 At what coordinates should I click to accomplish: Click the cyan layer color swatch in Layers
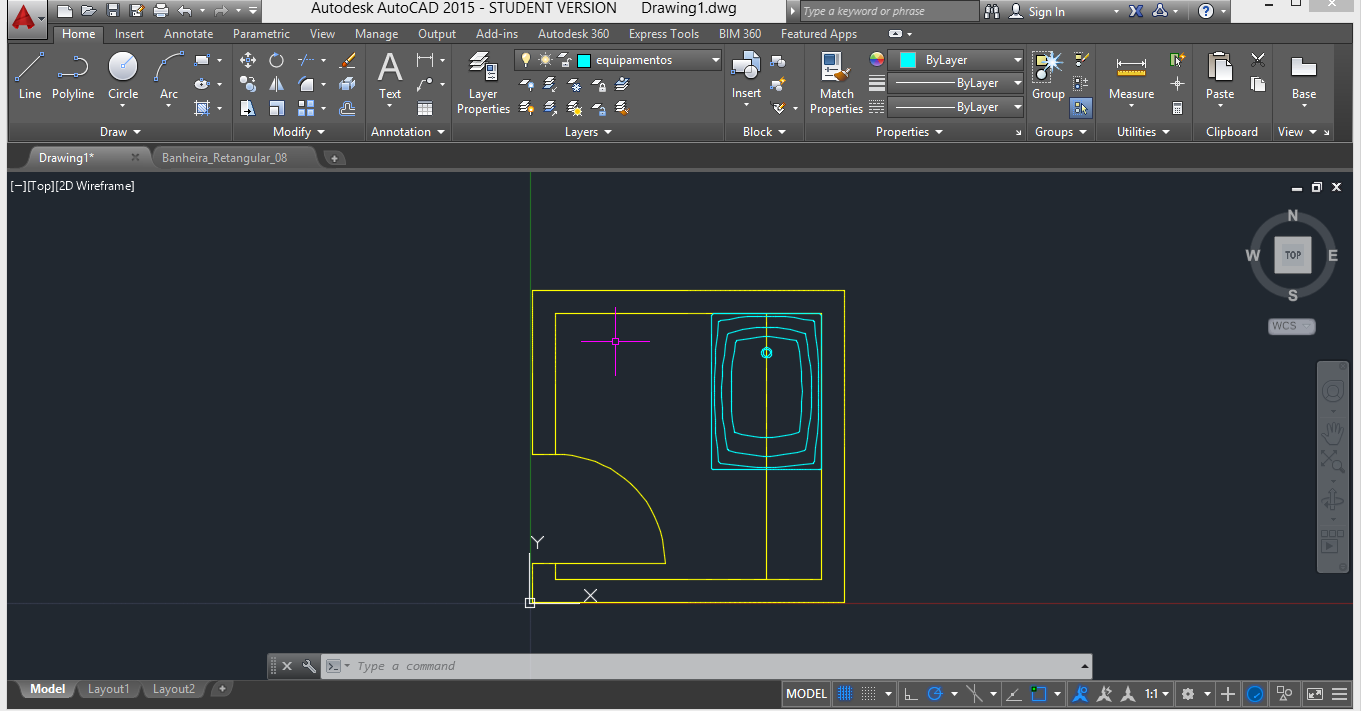pyautogui.click(x=584, y=61)
